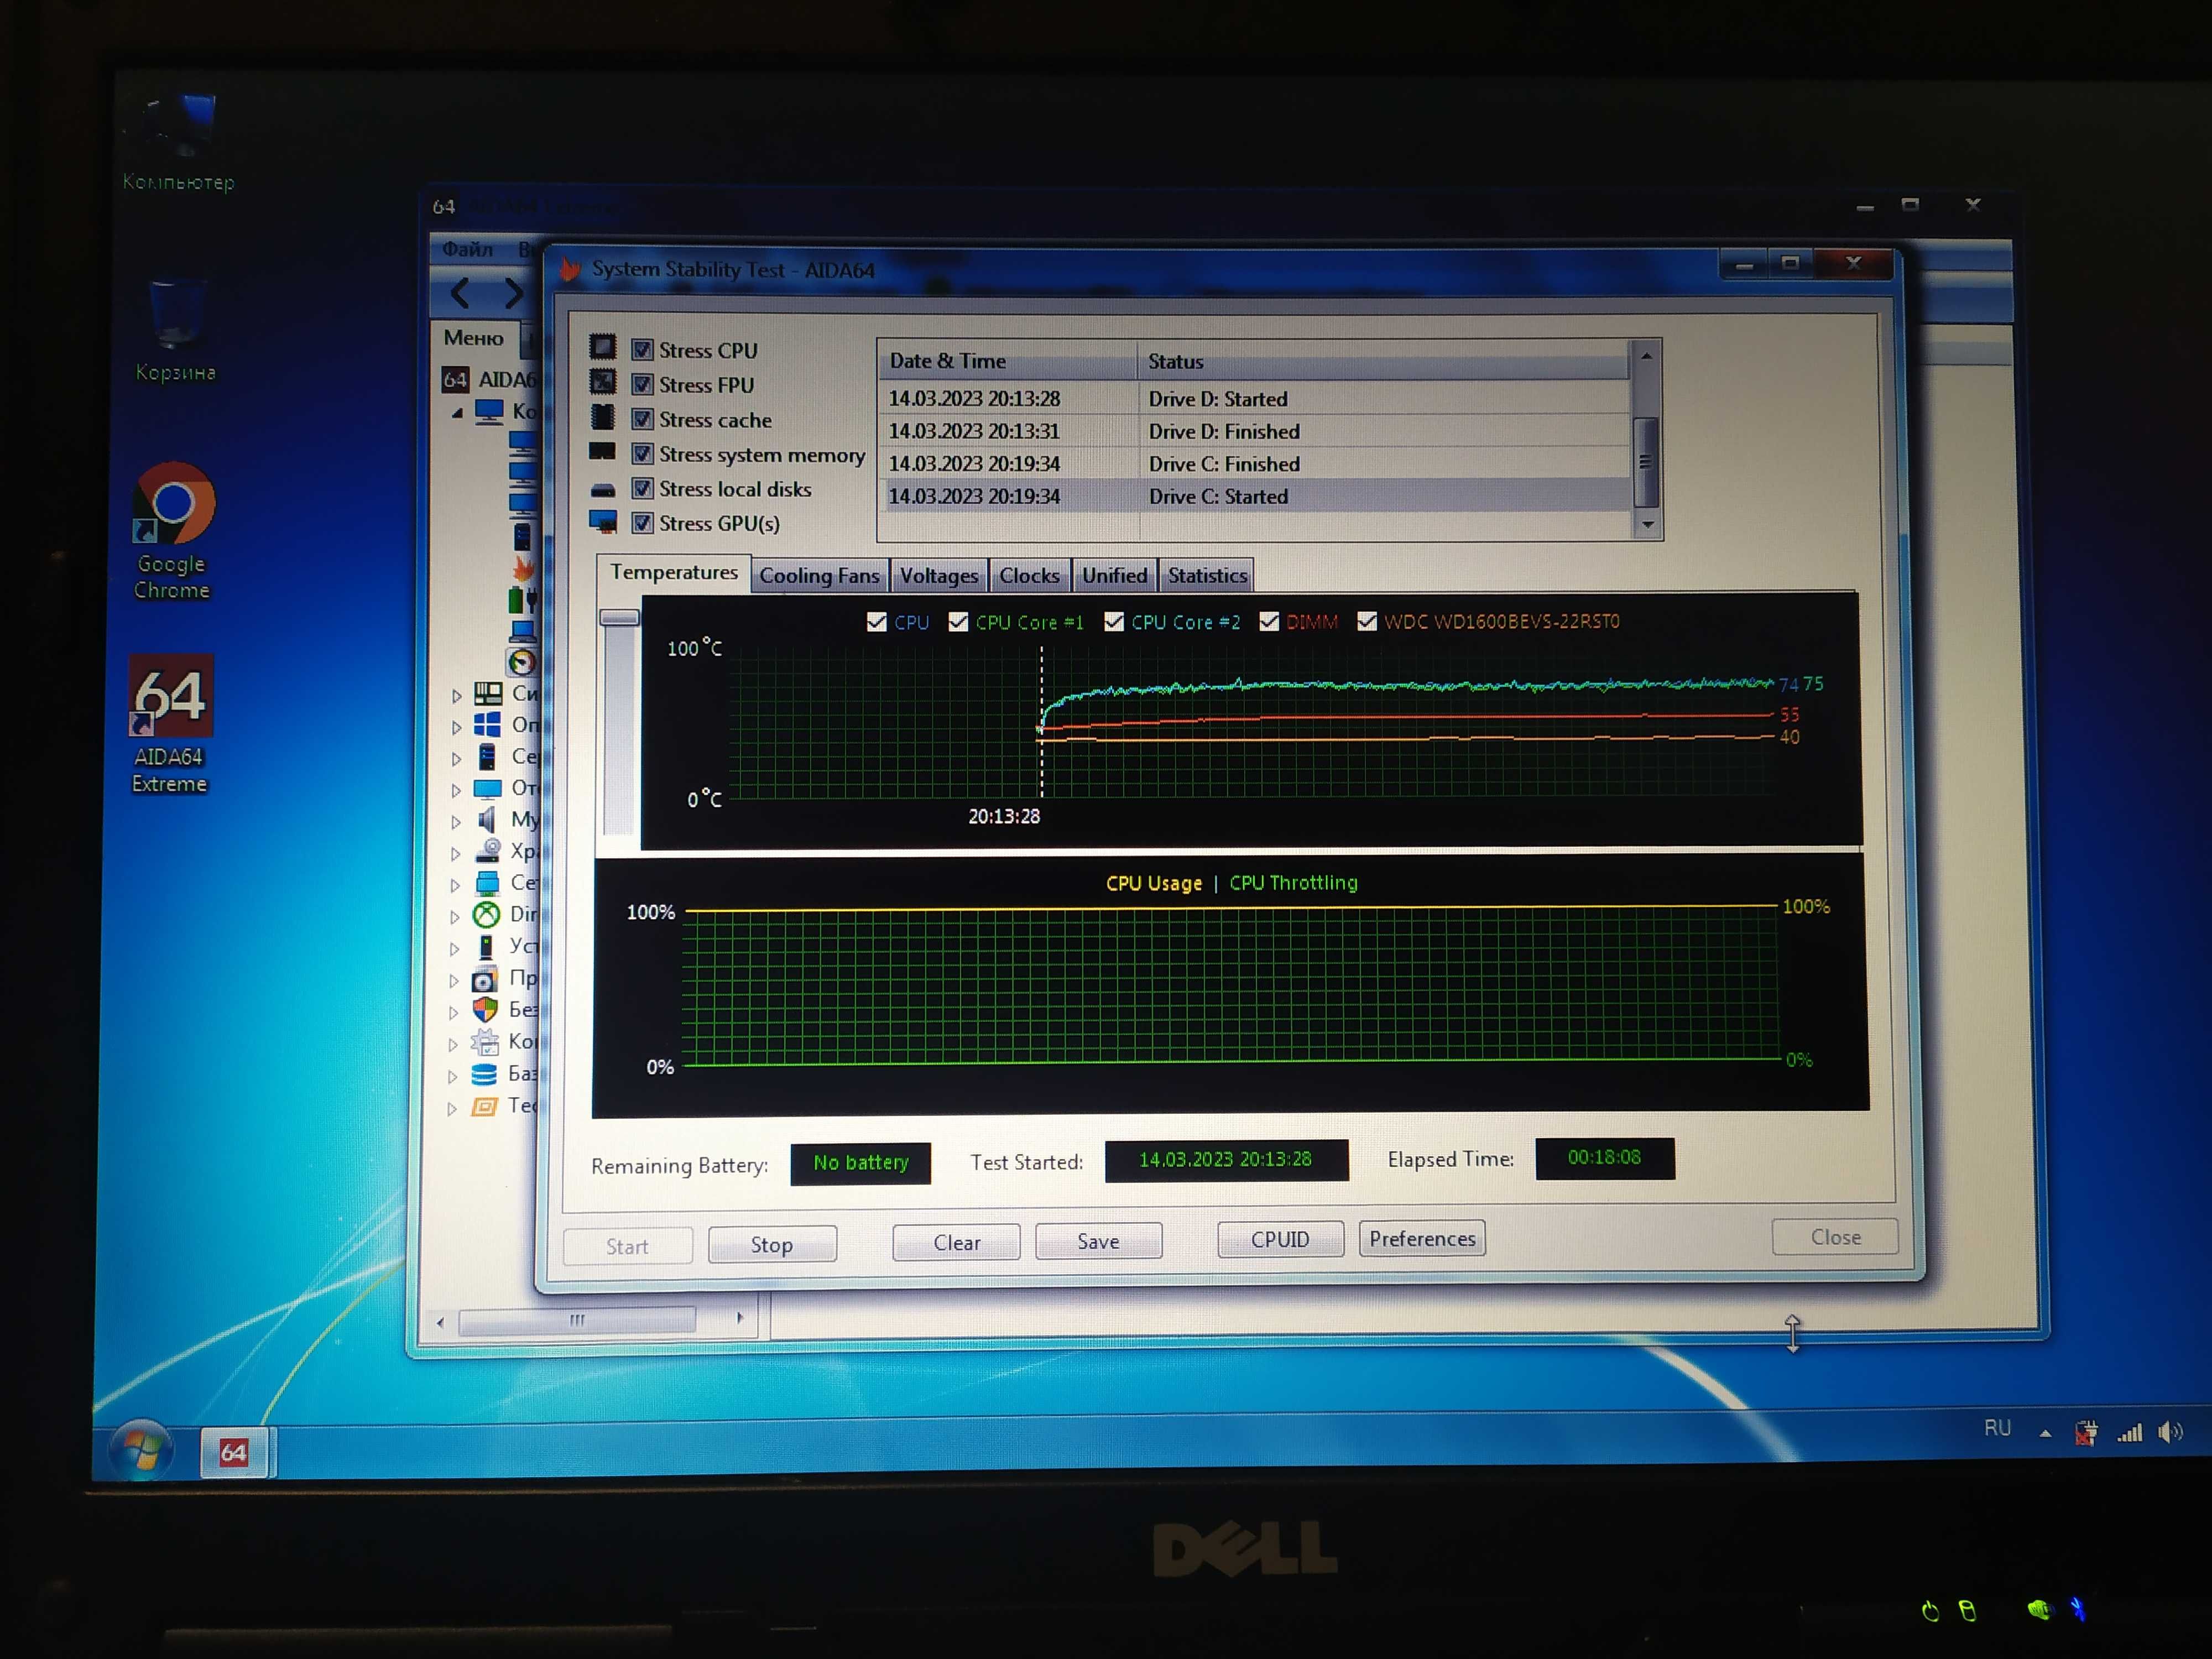Screen dimensions: 2212x1659
Task: Expand the security shield tree node arrow
Action: 454,1012
